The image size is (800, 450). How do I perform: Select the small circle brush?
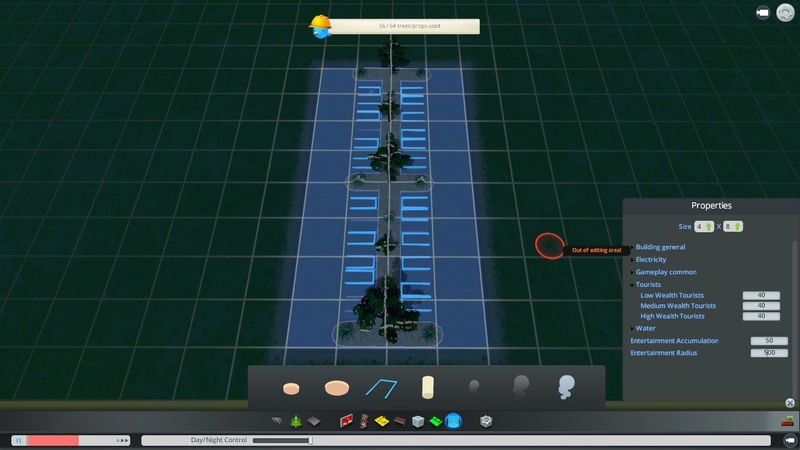point(291,386)
